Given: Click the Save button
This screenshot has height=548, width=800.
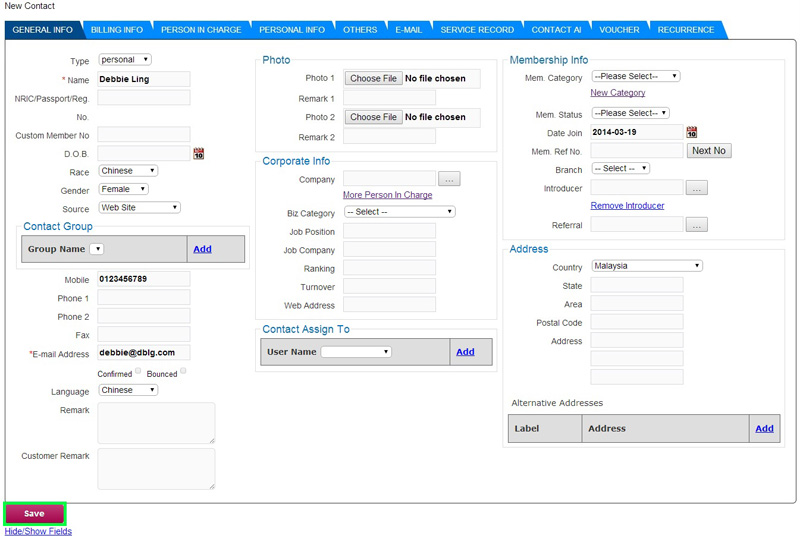Looking at the screenshot, I should point(34,514).
